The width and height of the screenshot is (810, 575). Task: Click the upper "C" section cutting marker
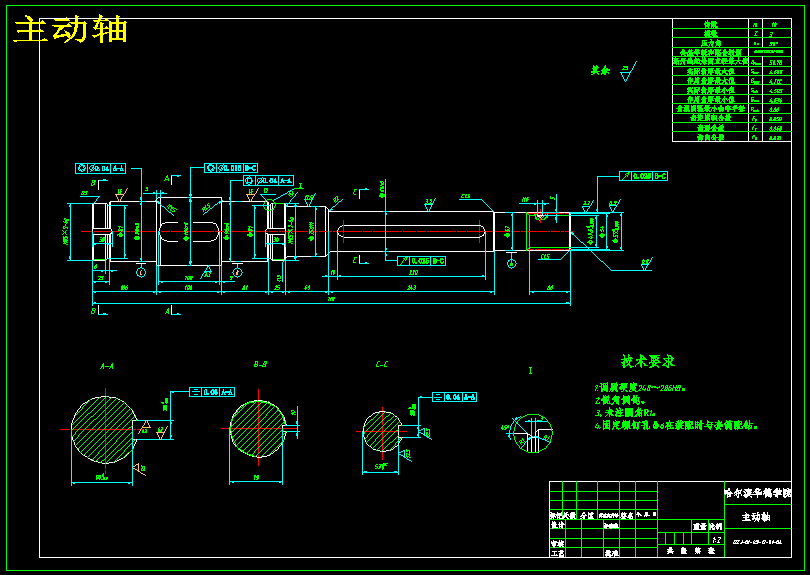[361, 193]
